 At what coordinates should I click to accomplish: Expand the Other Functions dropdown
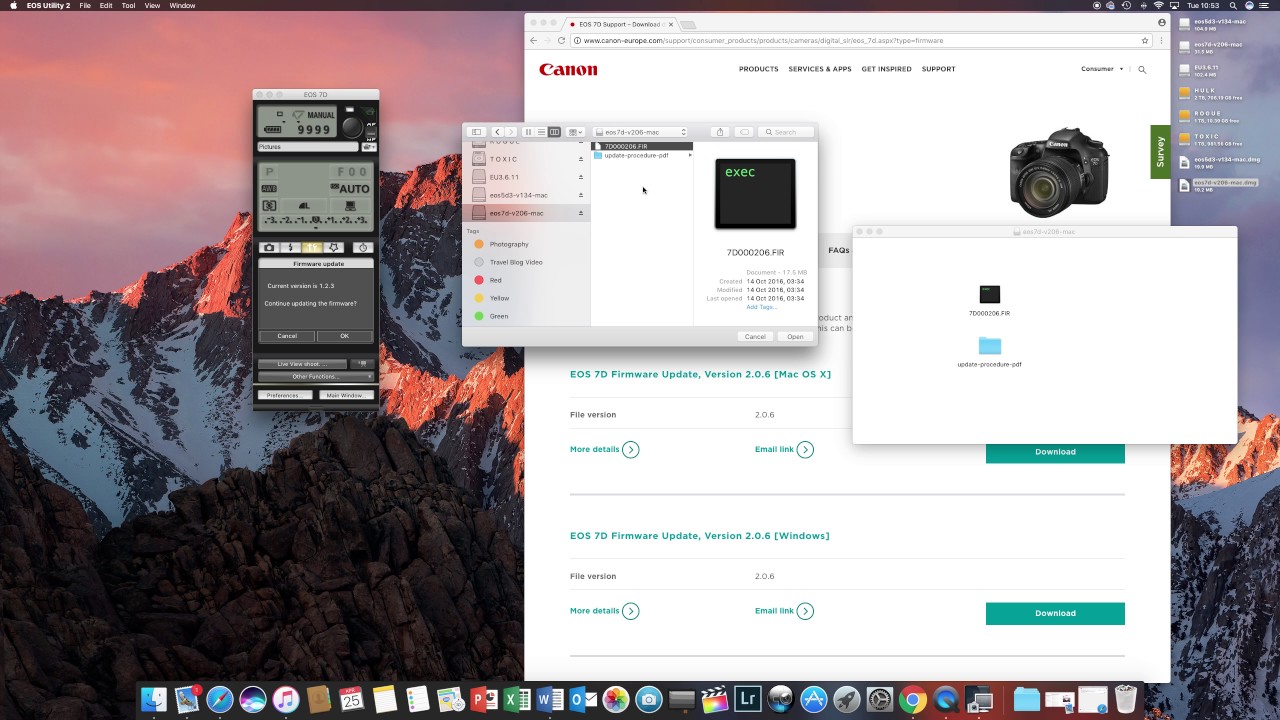[x=315, y=377]
